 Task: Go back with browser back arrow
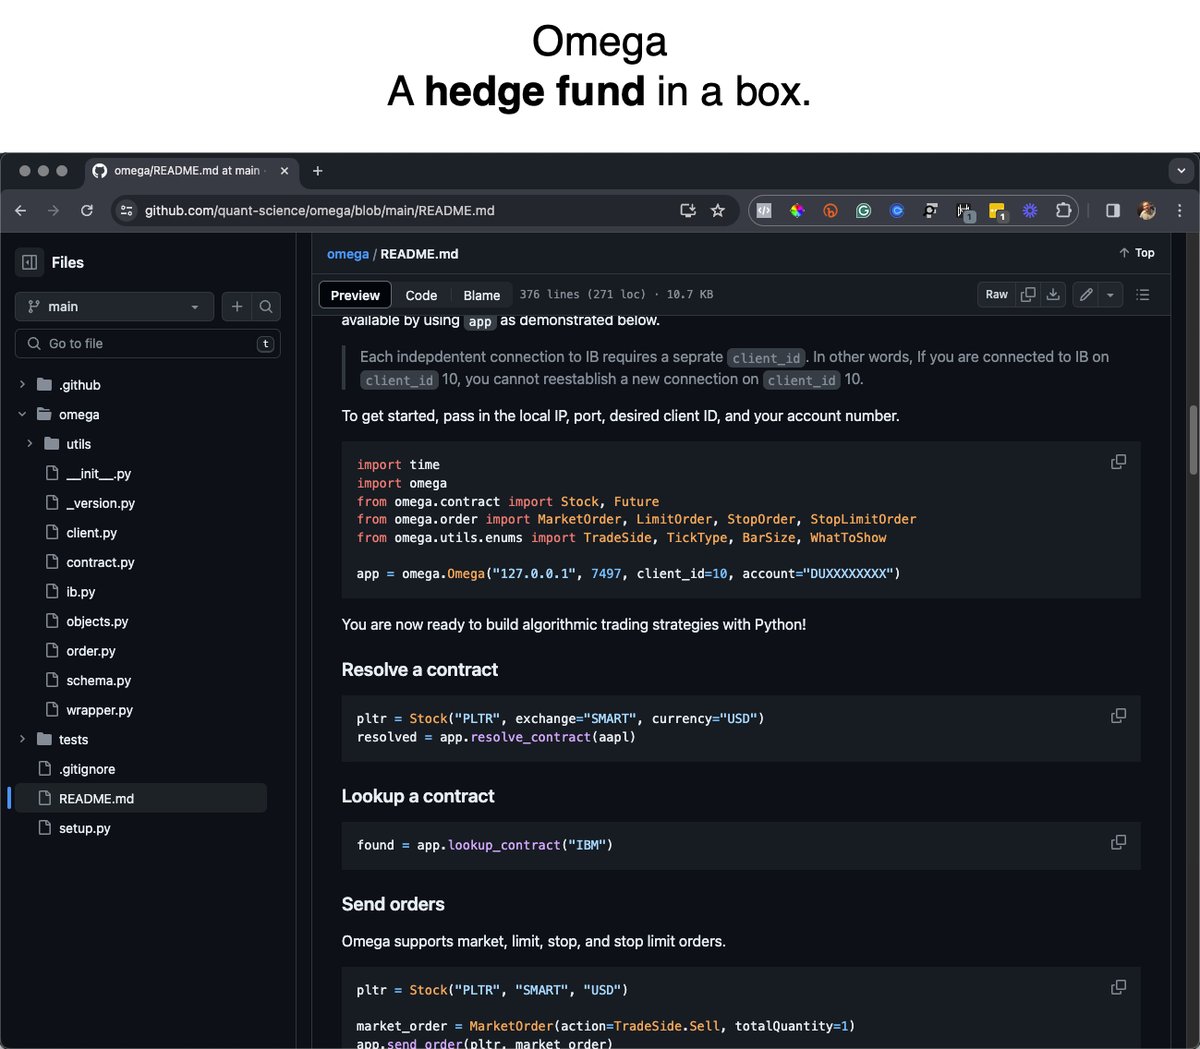coord(21,210)
